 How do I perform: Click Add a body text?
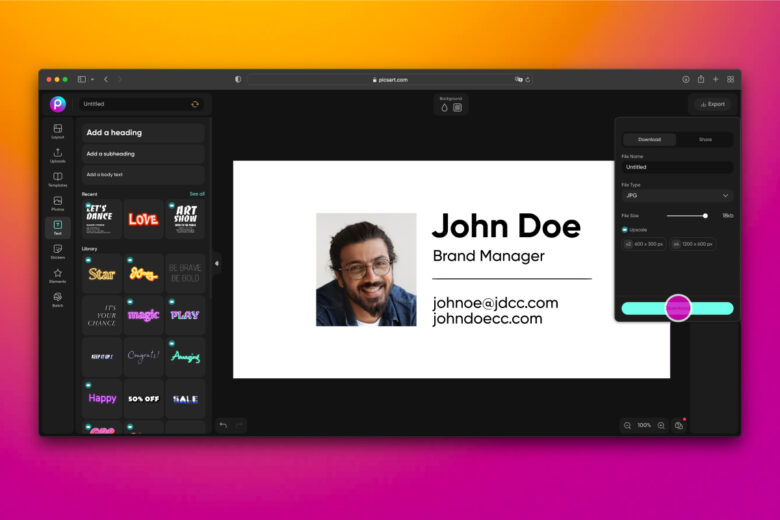point(143,175)
